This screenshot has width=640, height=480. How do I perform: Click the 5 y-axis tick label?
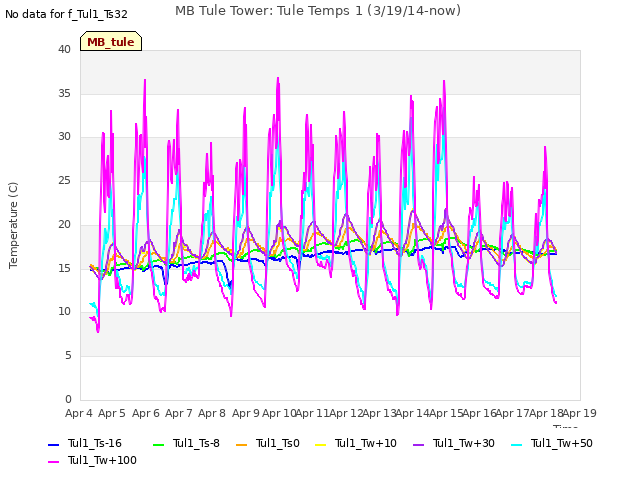[x=68, y=356]
